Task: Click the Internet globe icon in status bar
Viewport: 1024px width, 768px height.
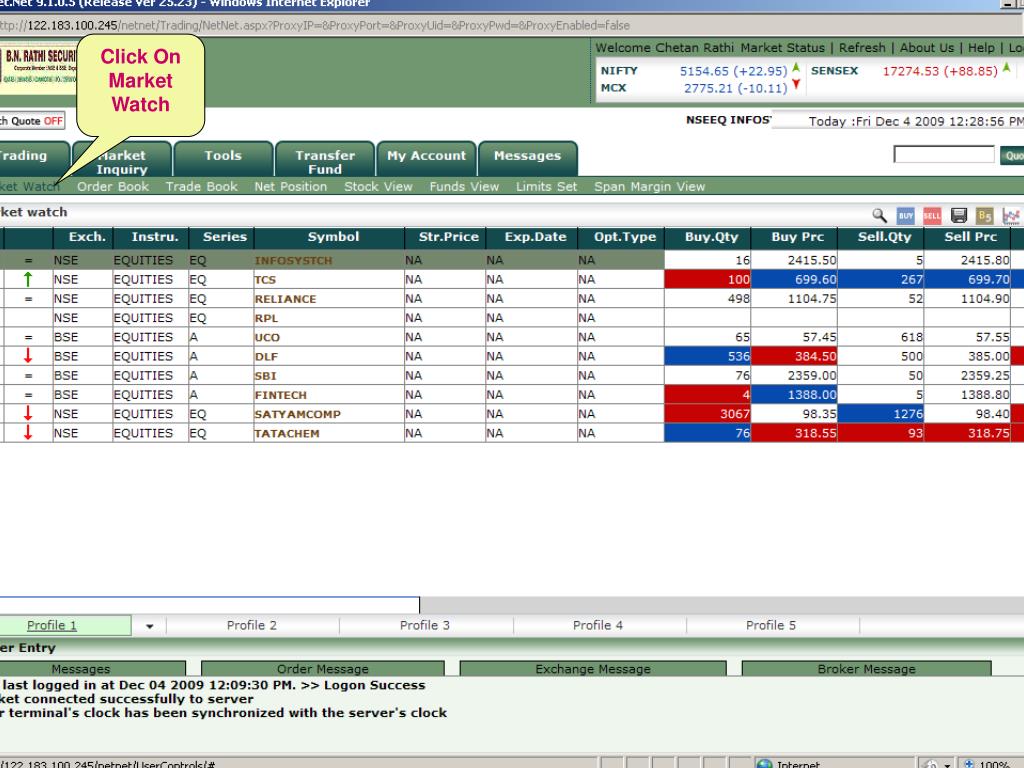Action: [x=764, y=763]
